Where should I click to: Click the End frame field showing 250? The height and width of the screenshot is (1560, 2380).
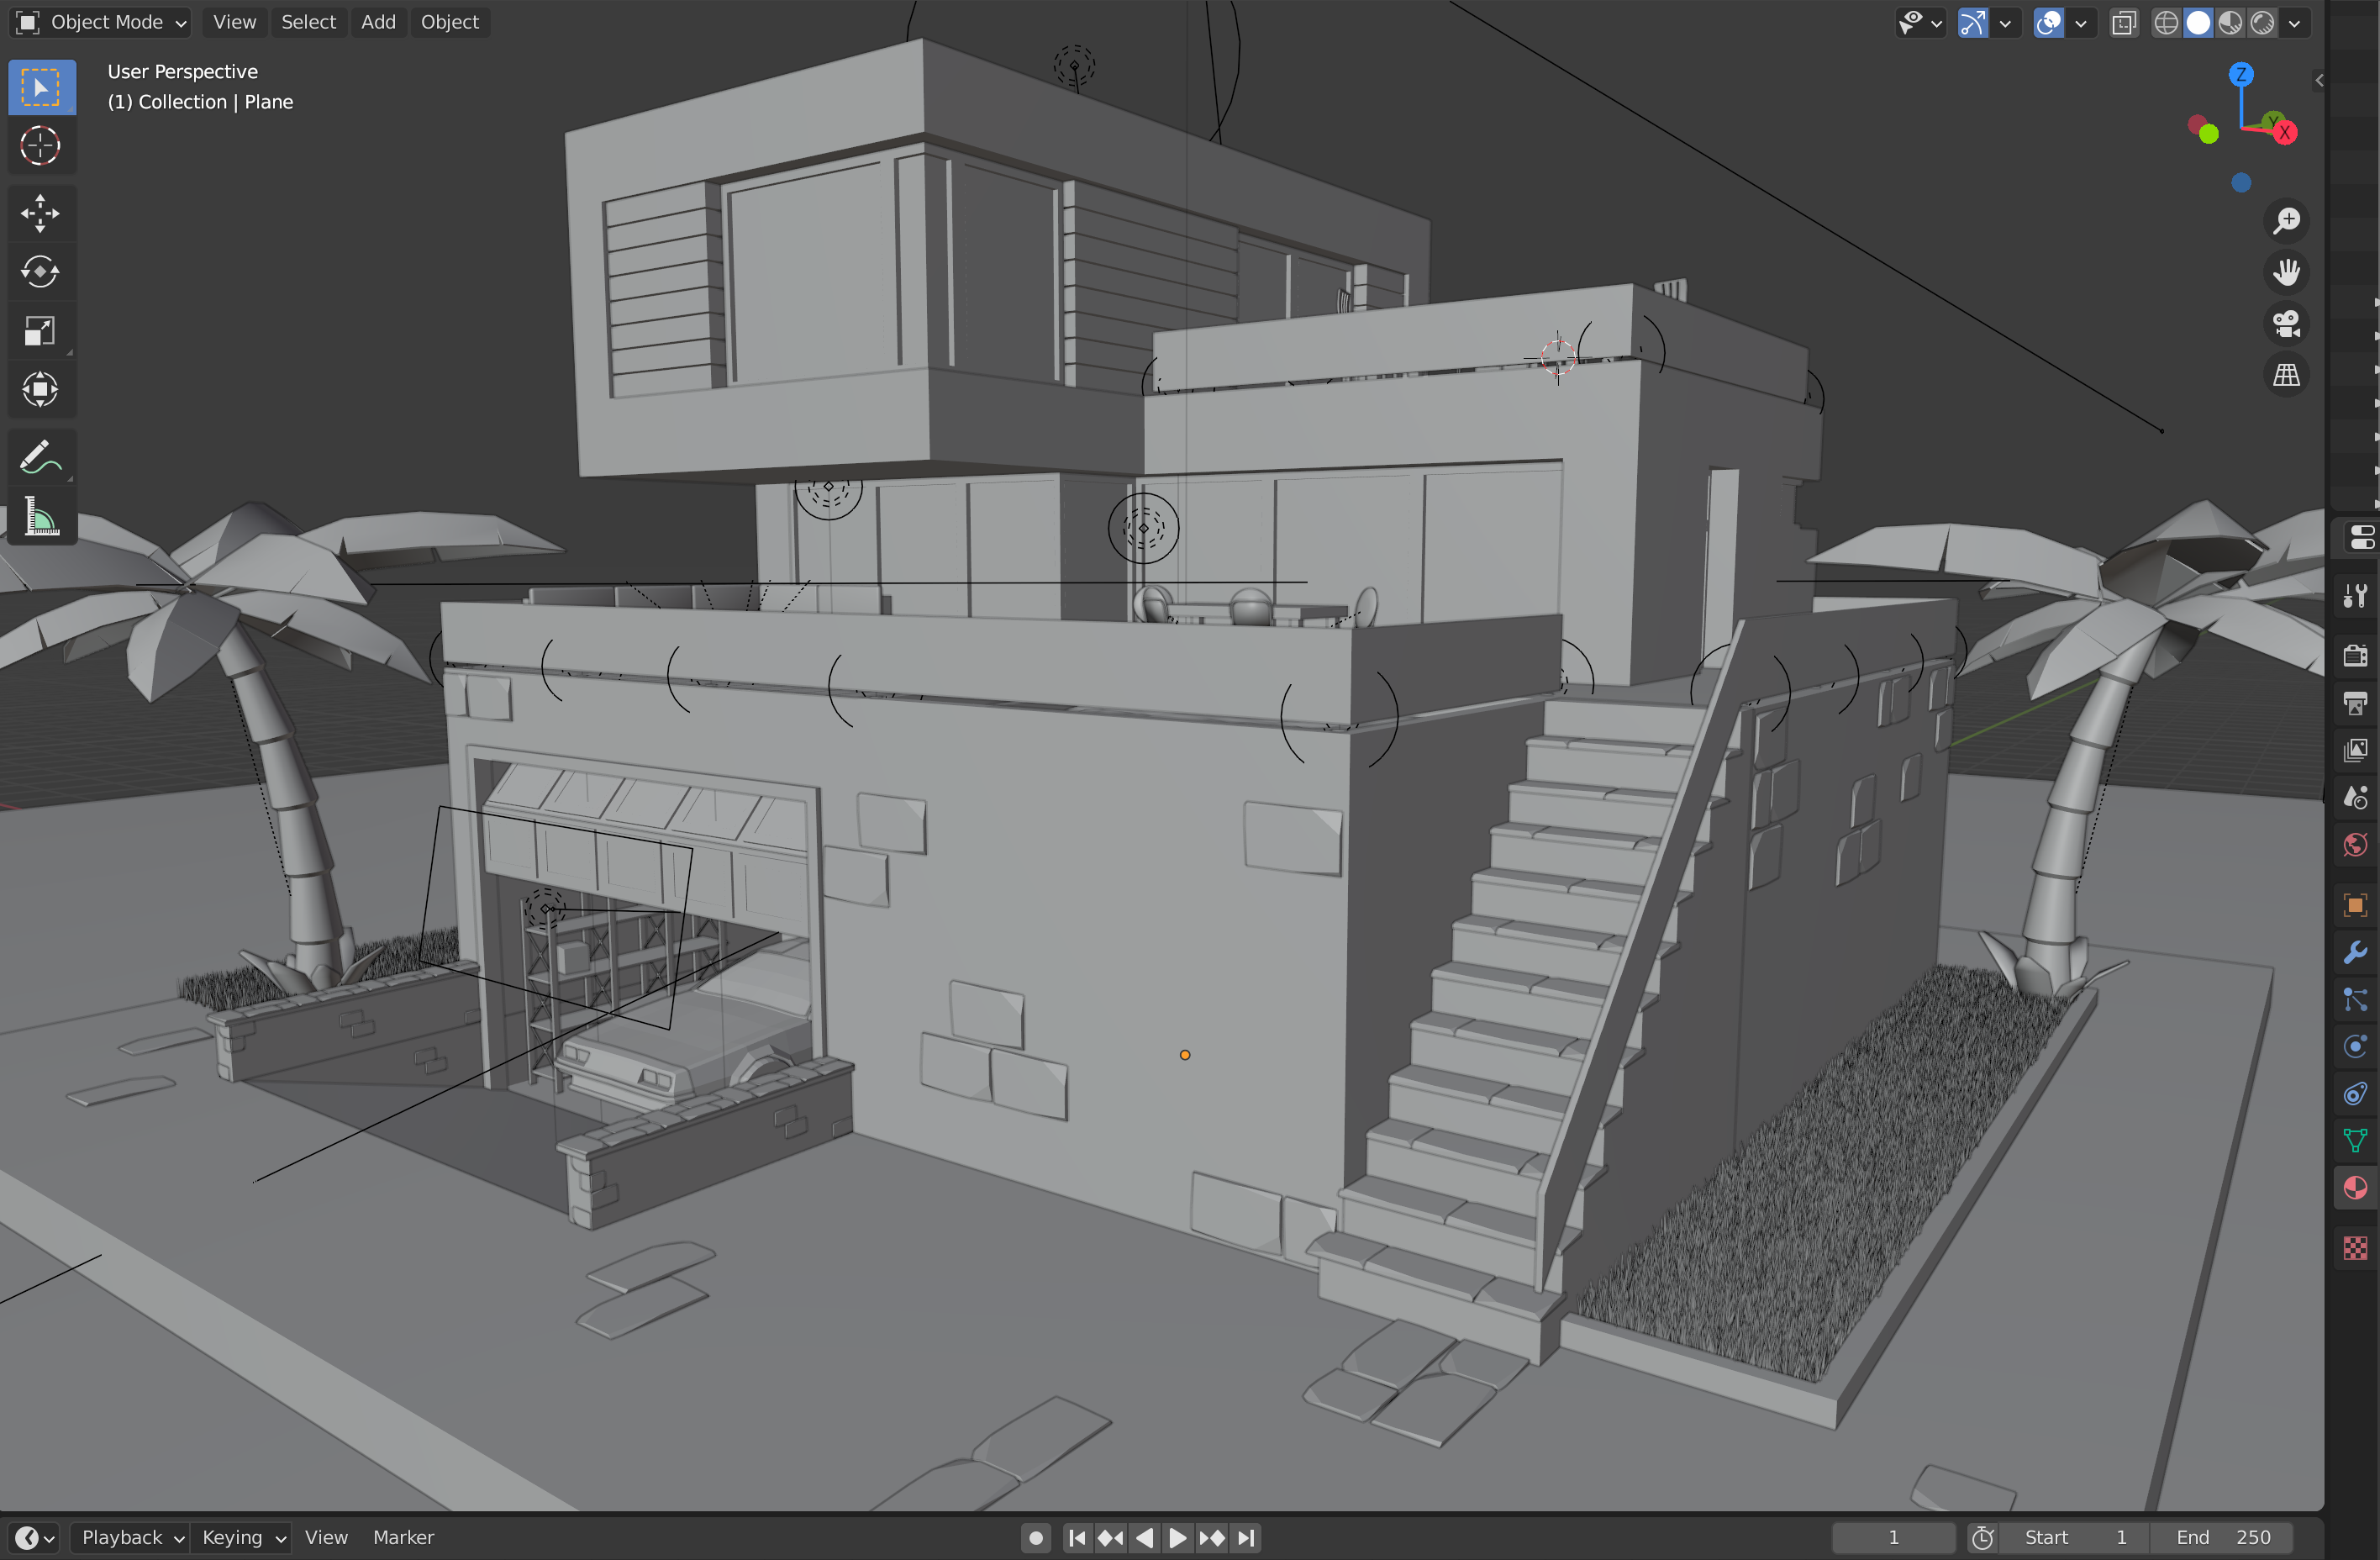coord(2222,1537)
